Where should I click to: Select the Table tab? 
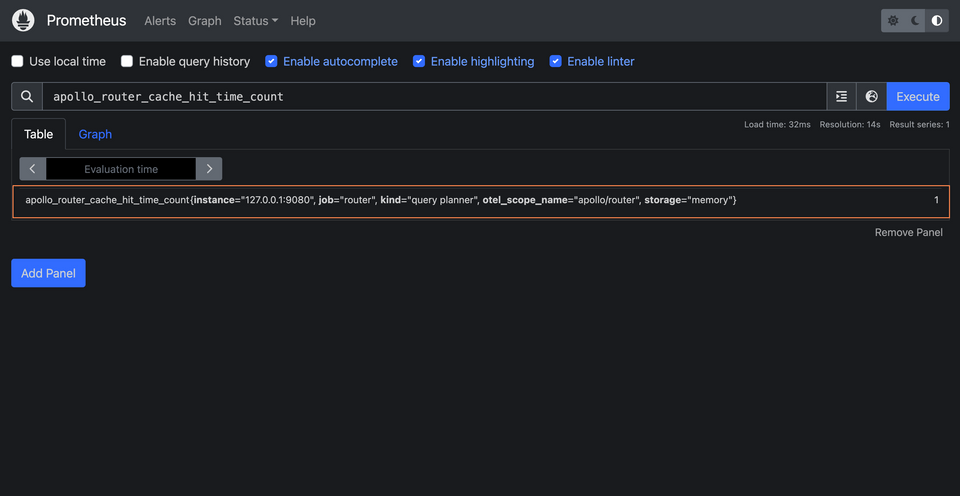(39, 134)
